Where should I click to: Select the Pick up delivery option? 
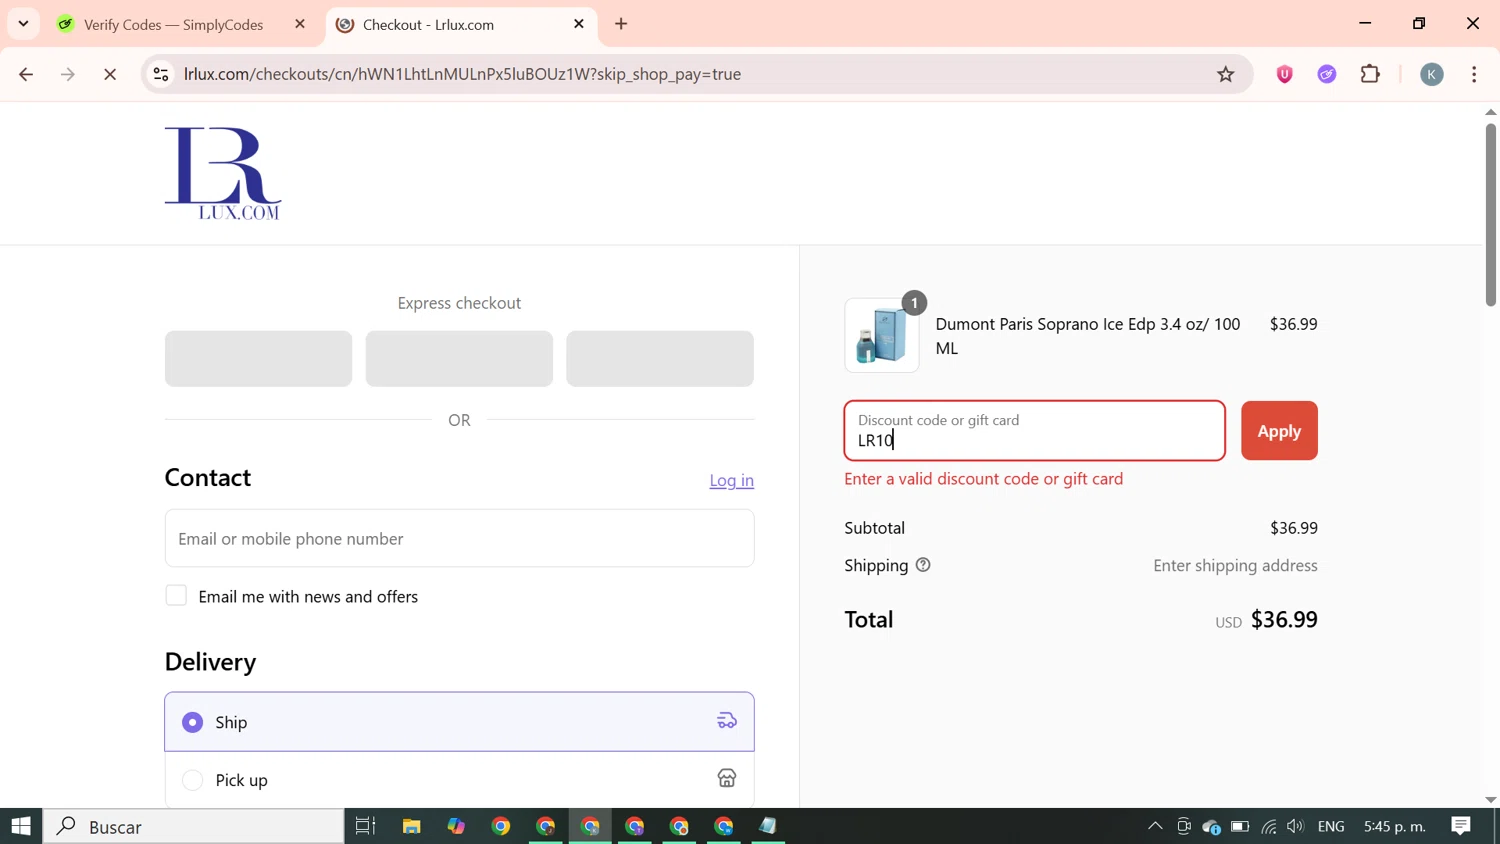click(x=459, y=780)
